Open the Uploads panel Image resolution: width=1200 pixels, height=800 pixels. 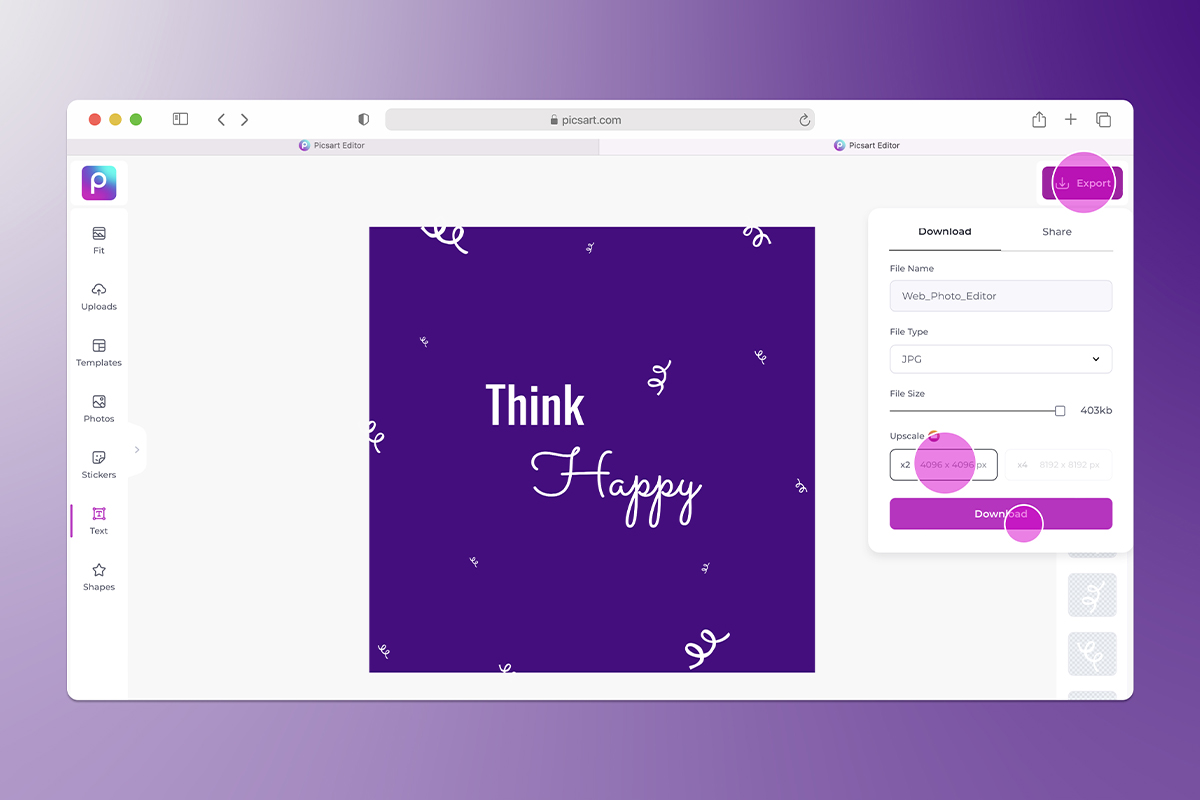[x=98, y=296]
